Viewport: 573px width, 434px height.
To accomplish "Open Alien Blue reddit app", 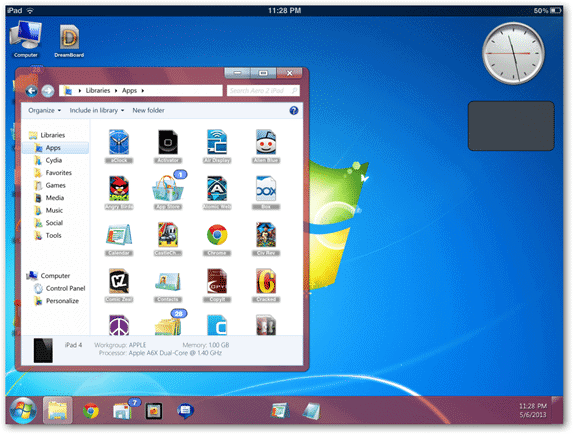I will pyautogui.click(x=266, y=142).
